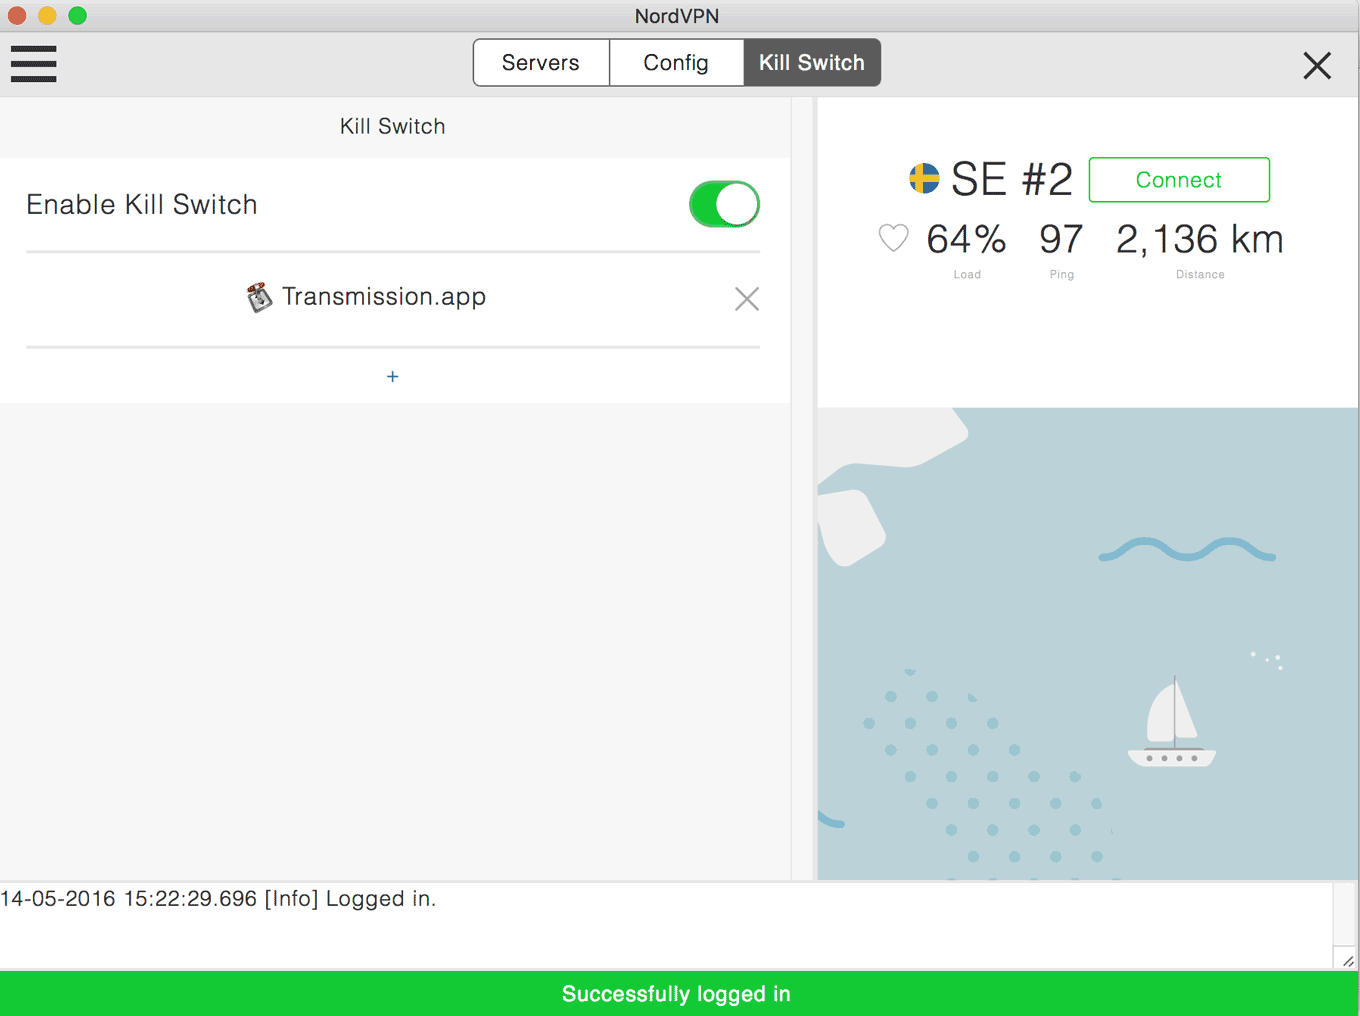Click the 64% load value
The image size is (1360, 1016).
click(966, 239)
